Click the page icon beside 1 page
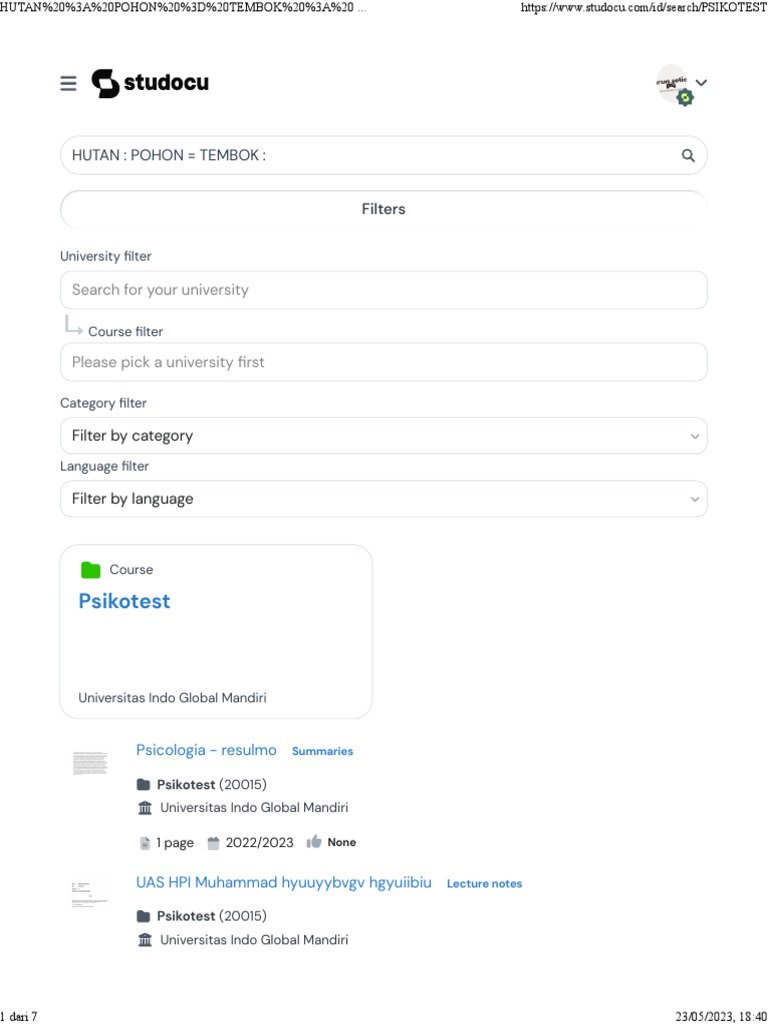This screenshot has height=1024, width=768. pos(145,843)
